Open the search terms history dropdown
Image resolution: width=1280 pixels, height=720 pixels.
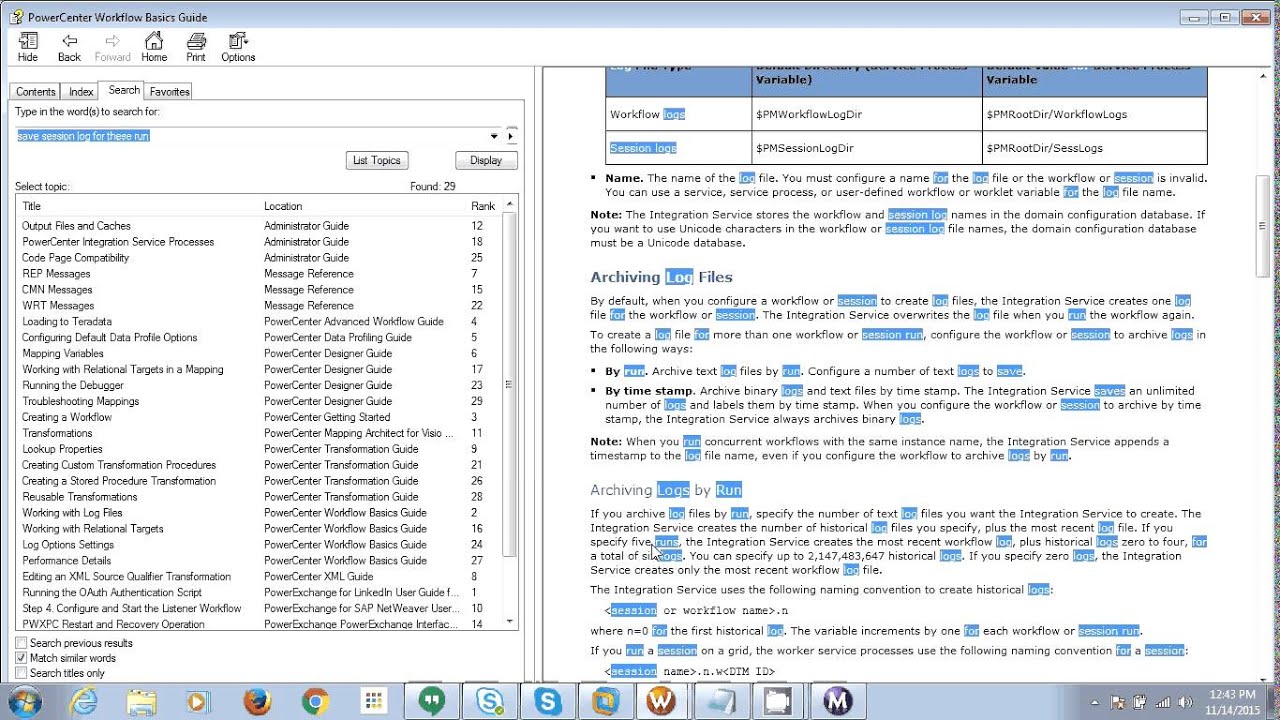point(494,136)
